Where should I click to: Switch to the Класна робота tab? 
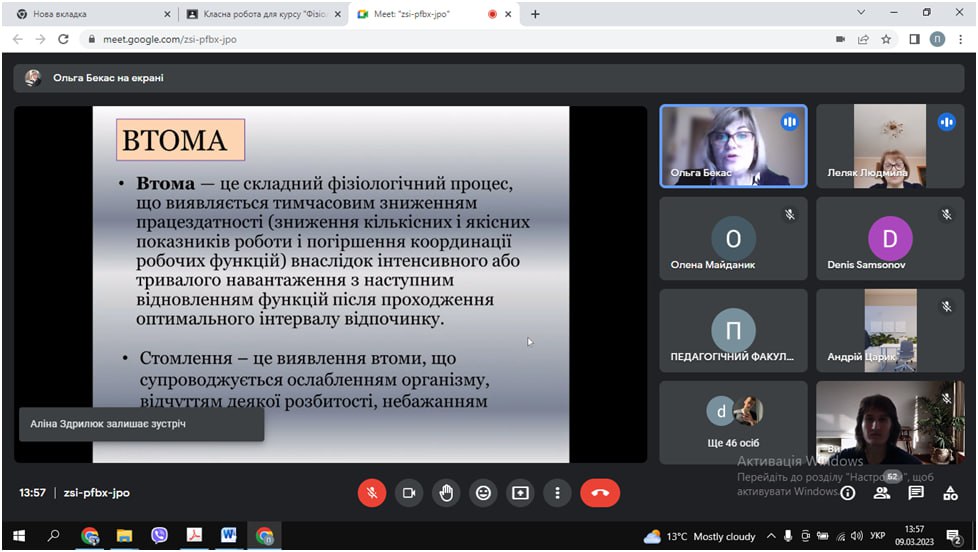[x=262, y=14]
